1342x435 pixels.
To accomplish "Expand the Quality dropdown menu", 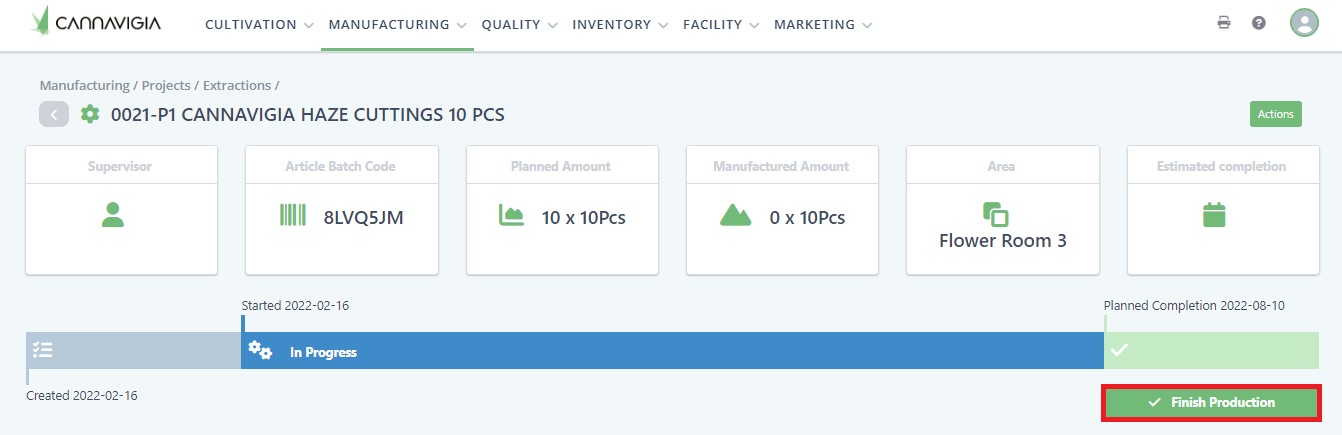I will [x=518, y=25].
